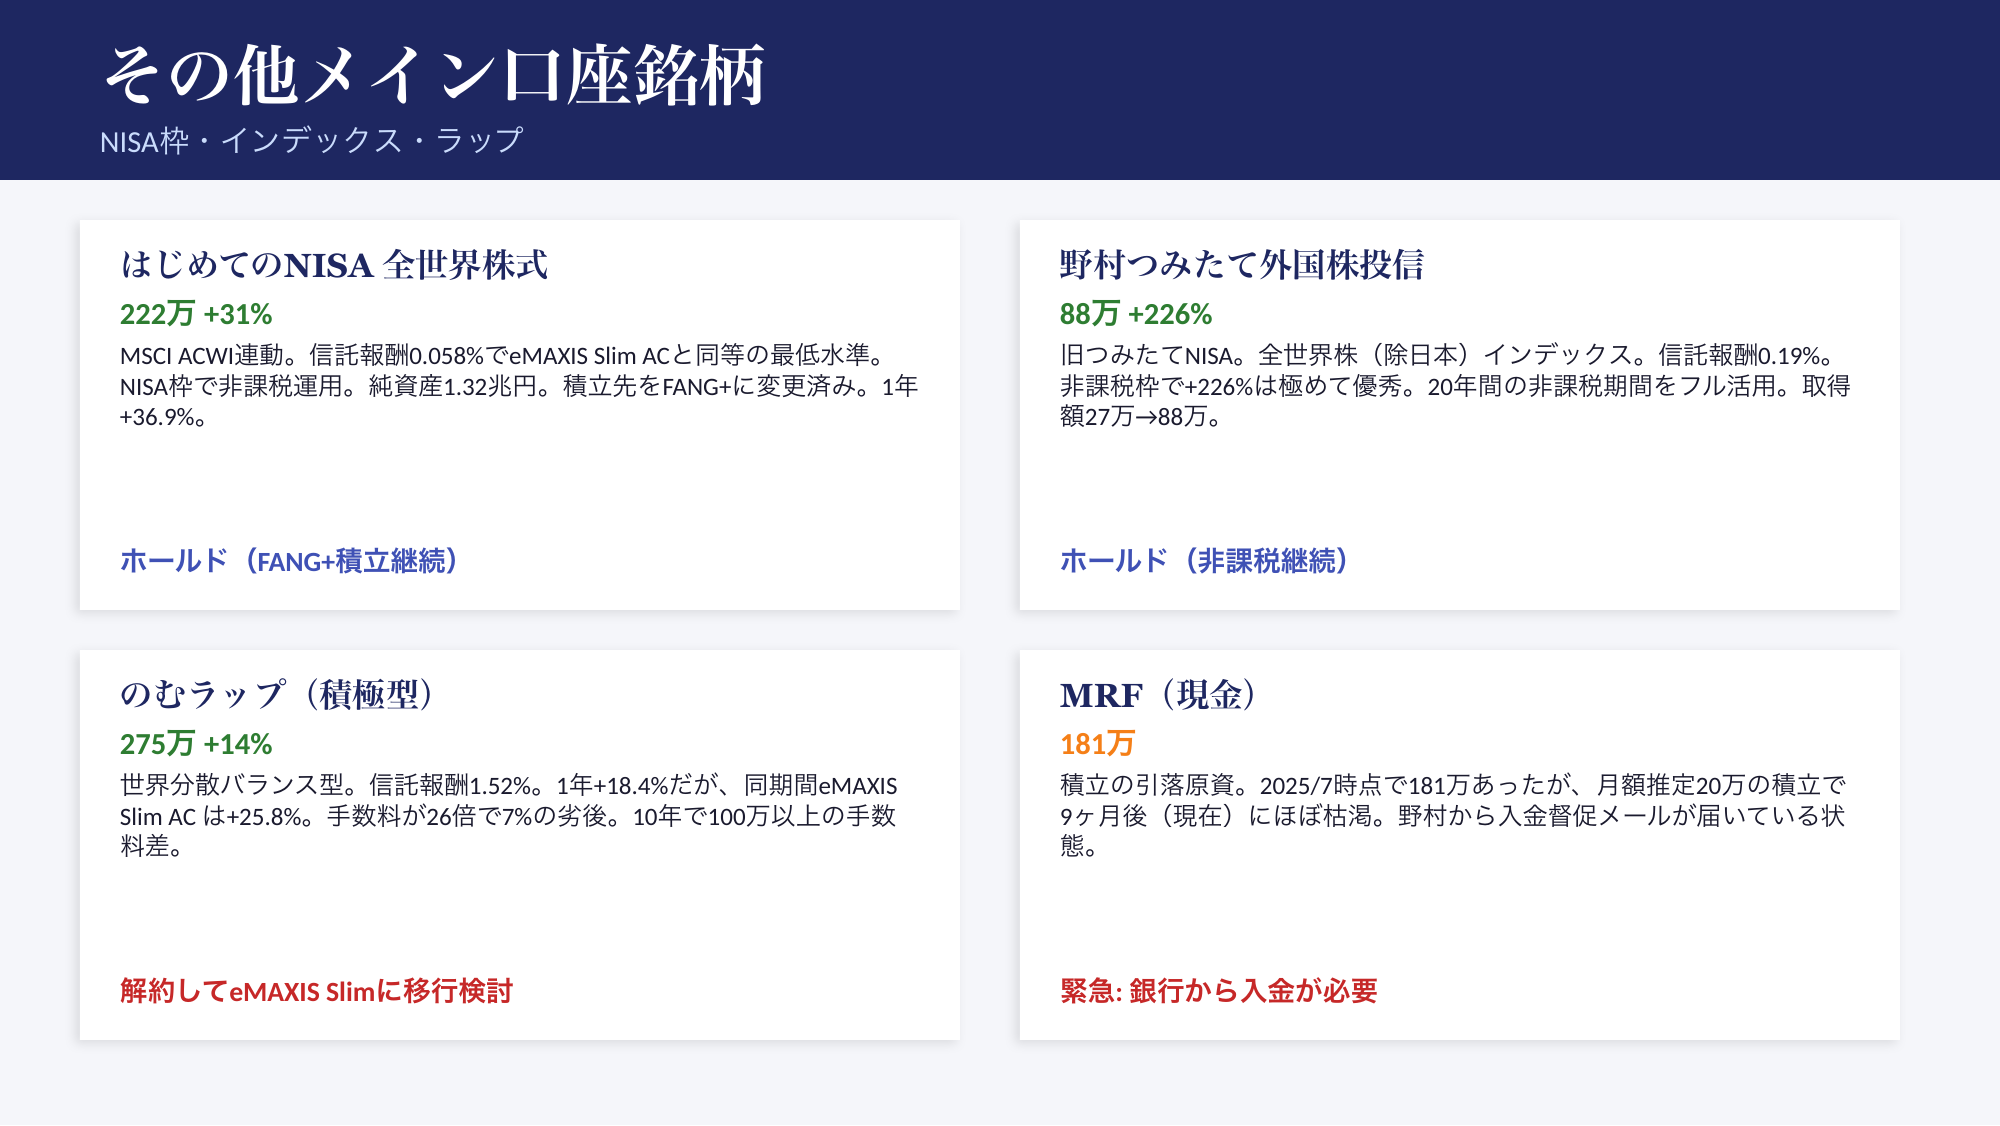Click the MSCI ACWI連動 description paragraph

click(518, 386)
